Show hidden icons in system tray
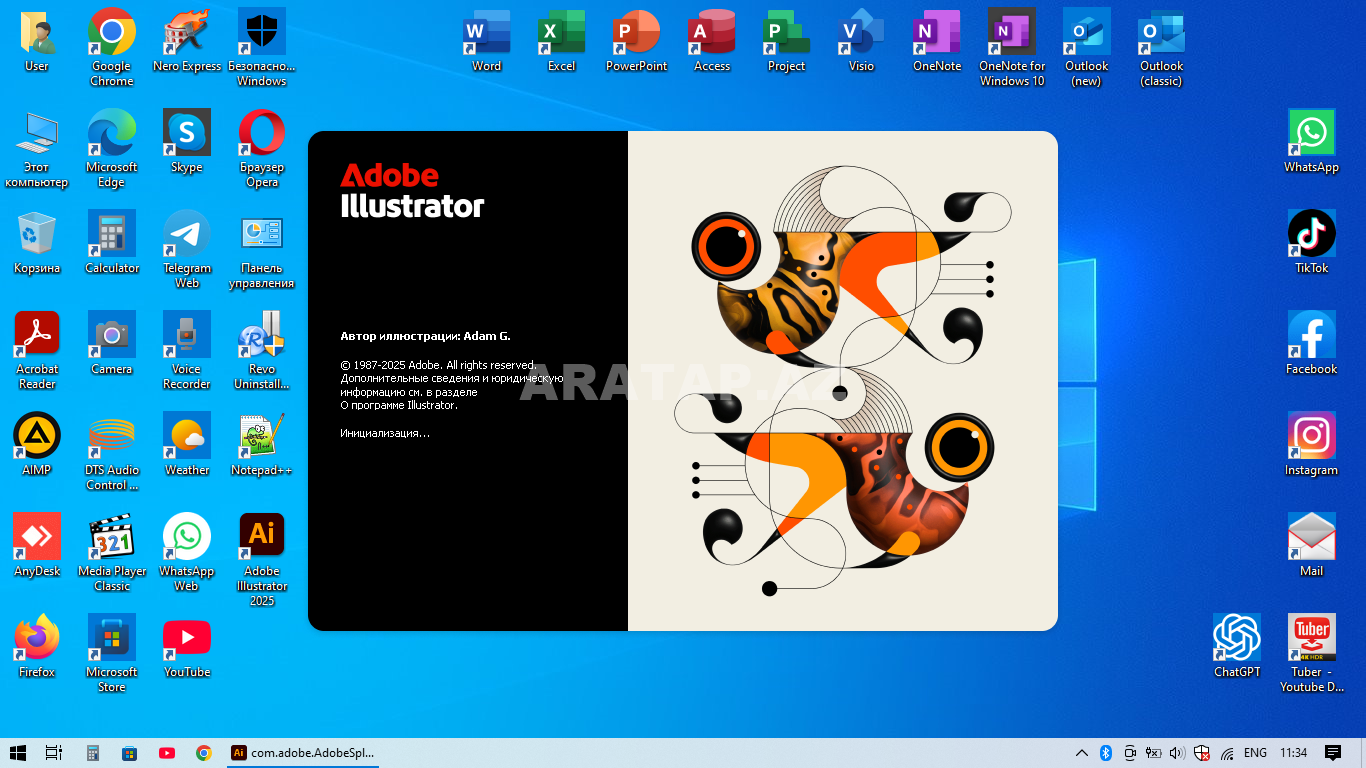This screenshot has width=1366, height=768. 1082,753
